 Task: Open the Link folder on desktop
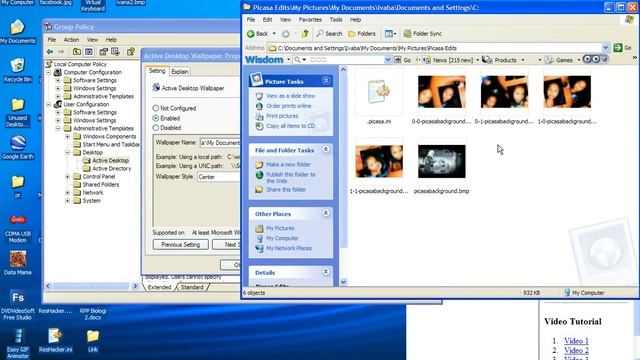click(x=93, y=340)
